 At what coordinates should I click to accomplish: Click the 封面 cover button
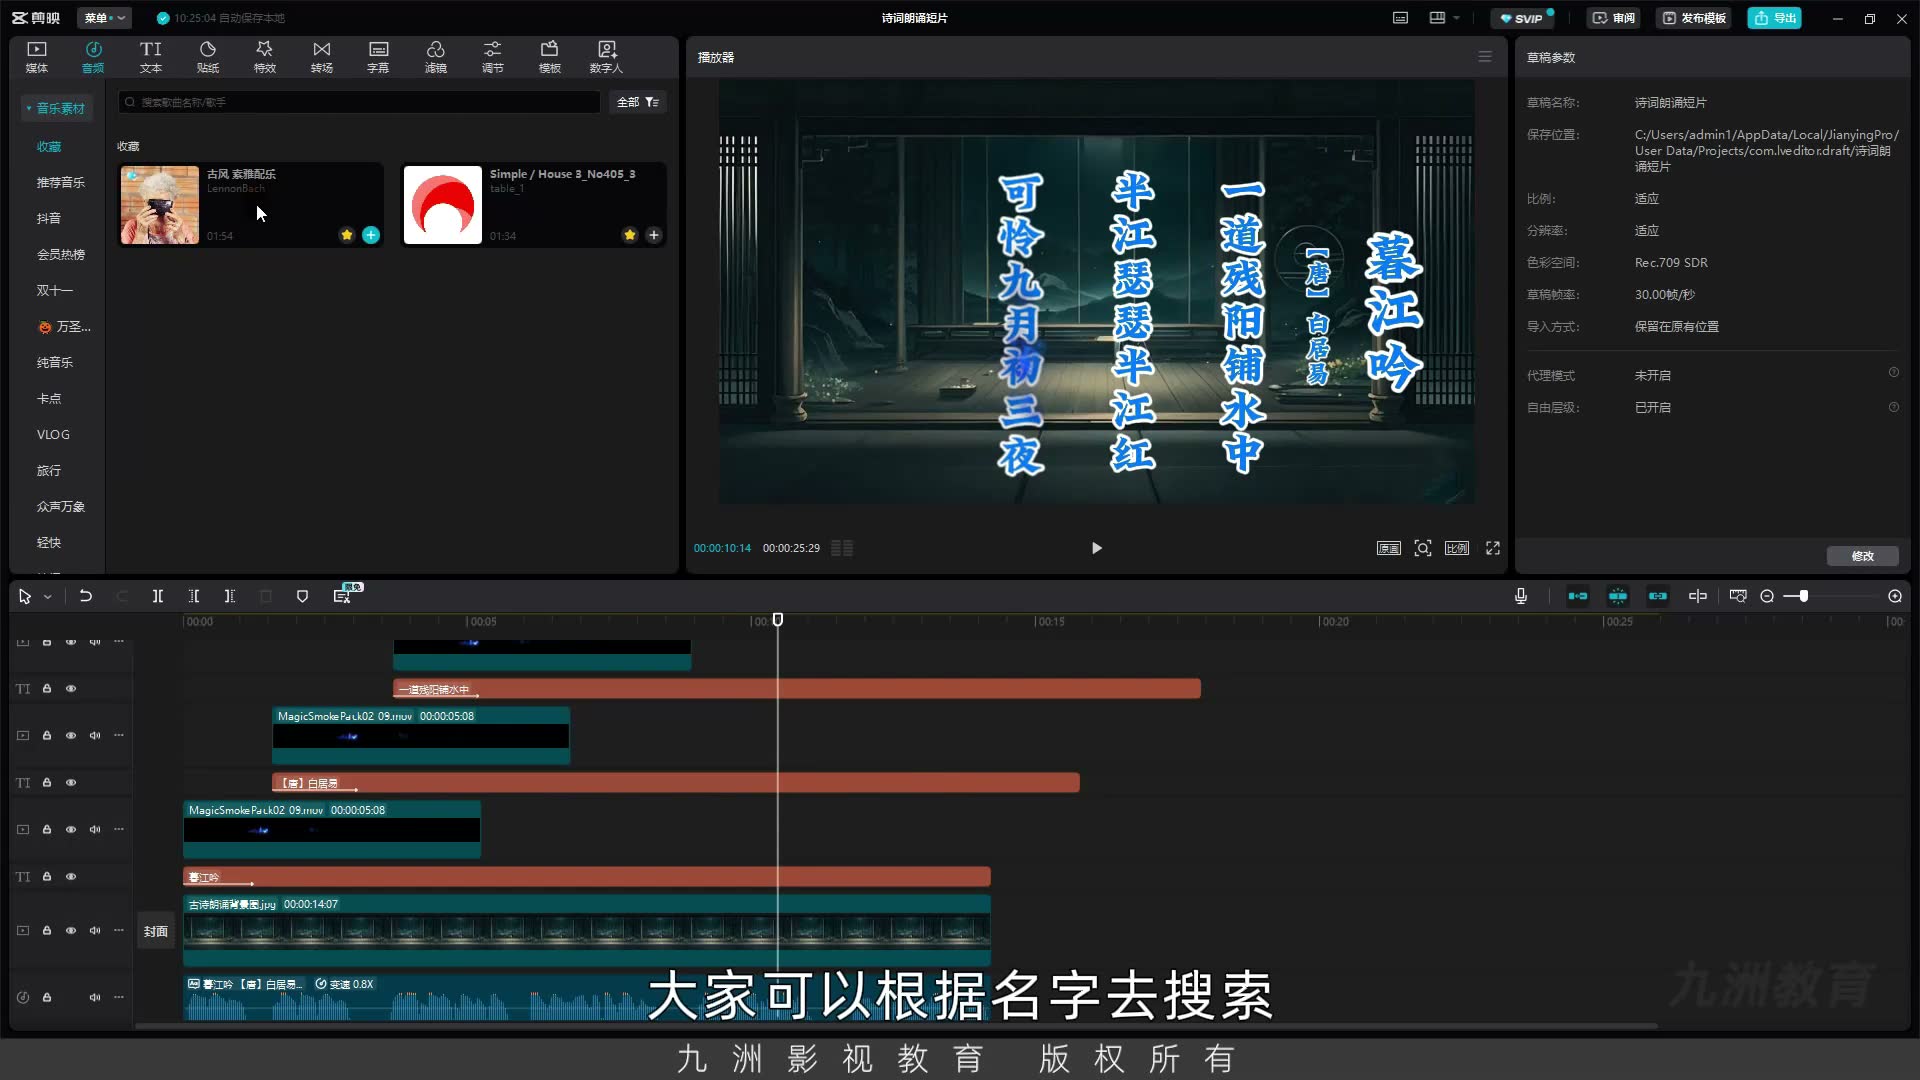point(156,931)
